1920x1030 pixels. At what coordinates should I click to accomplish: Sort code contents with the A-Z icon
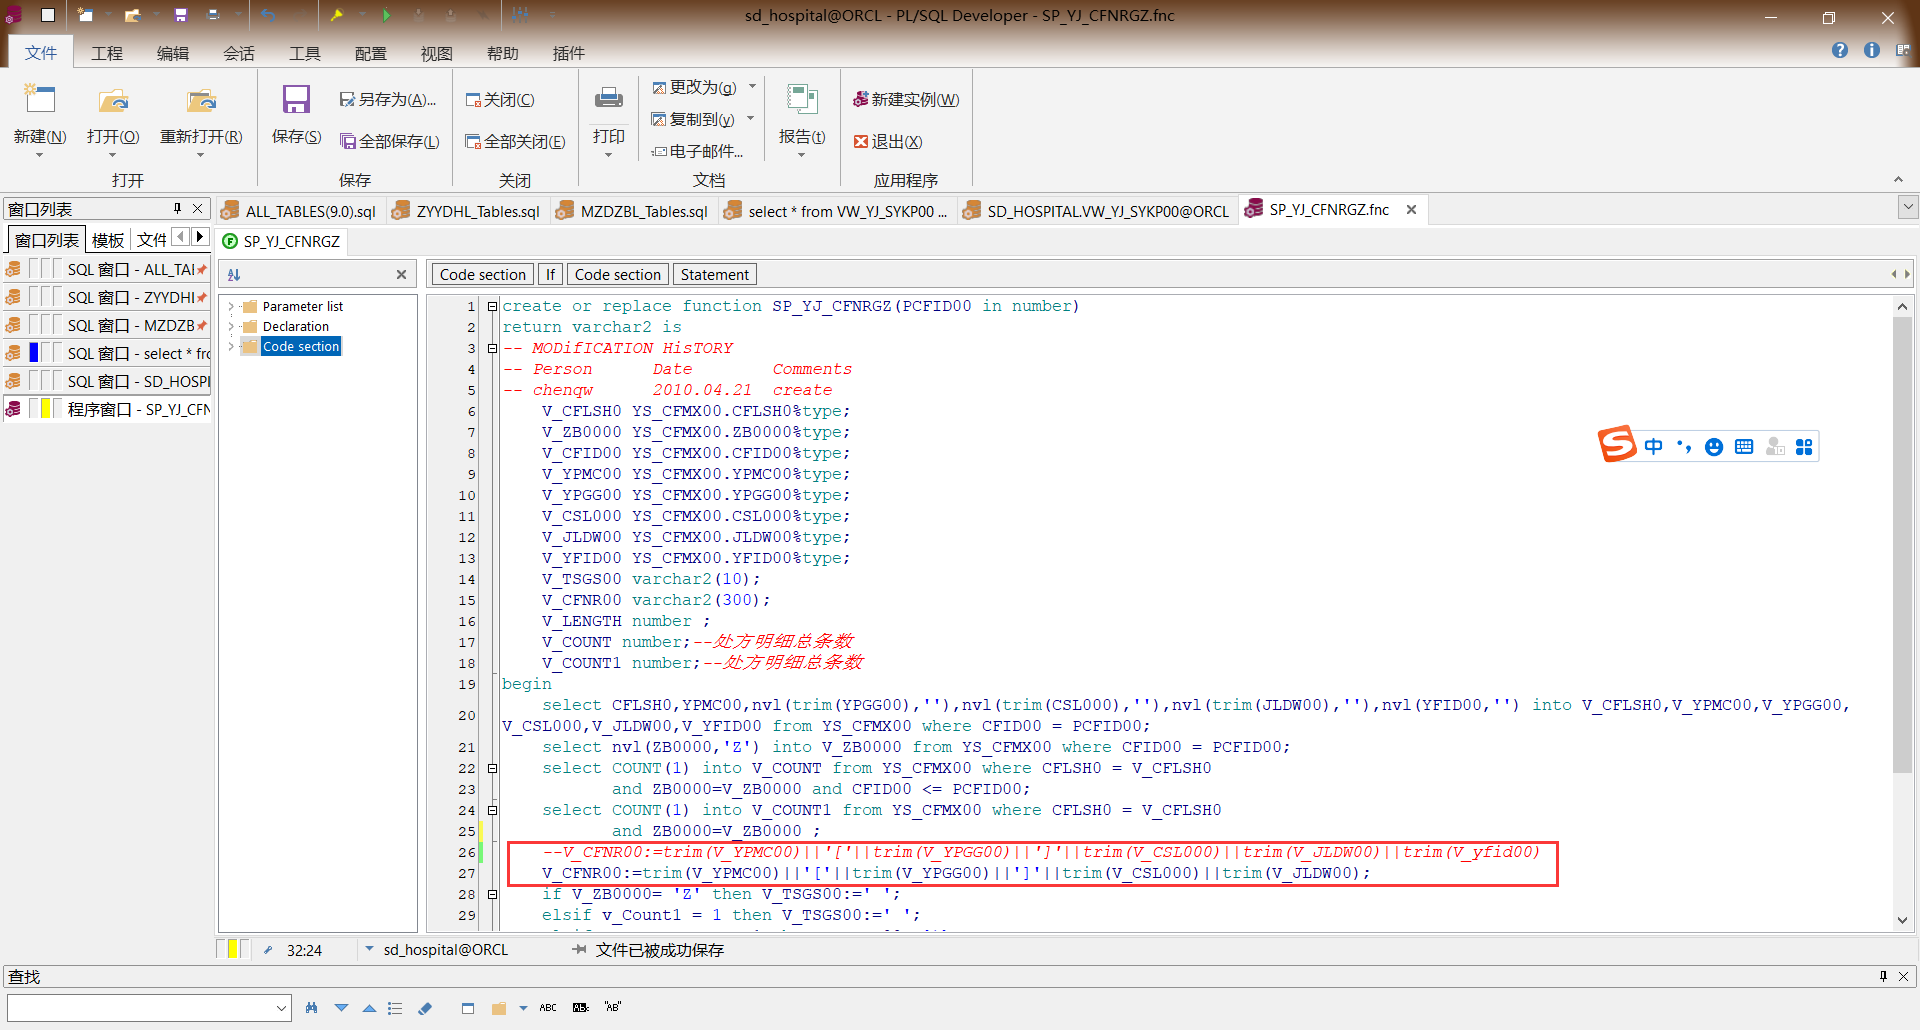[x=234, y=275]
